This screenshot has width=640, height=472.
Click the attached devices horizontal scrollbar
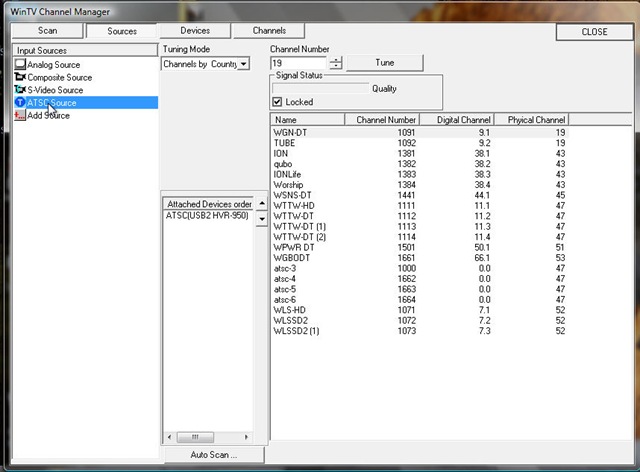tap(208, 437)
